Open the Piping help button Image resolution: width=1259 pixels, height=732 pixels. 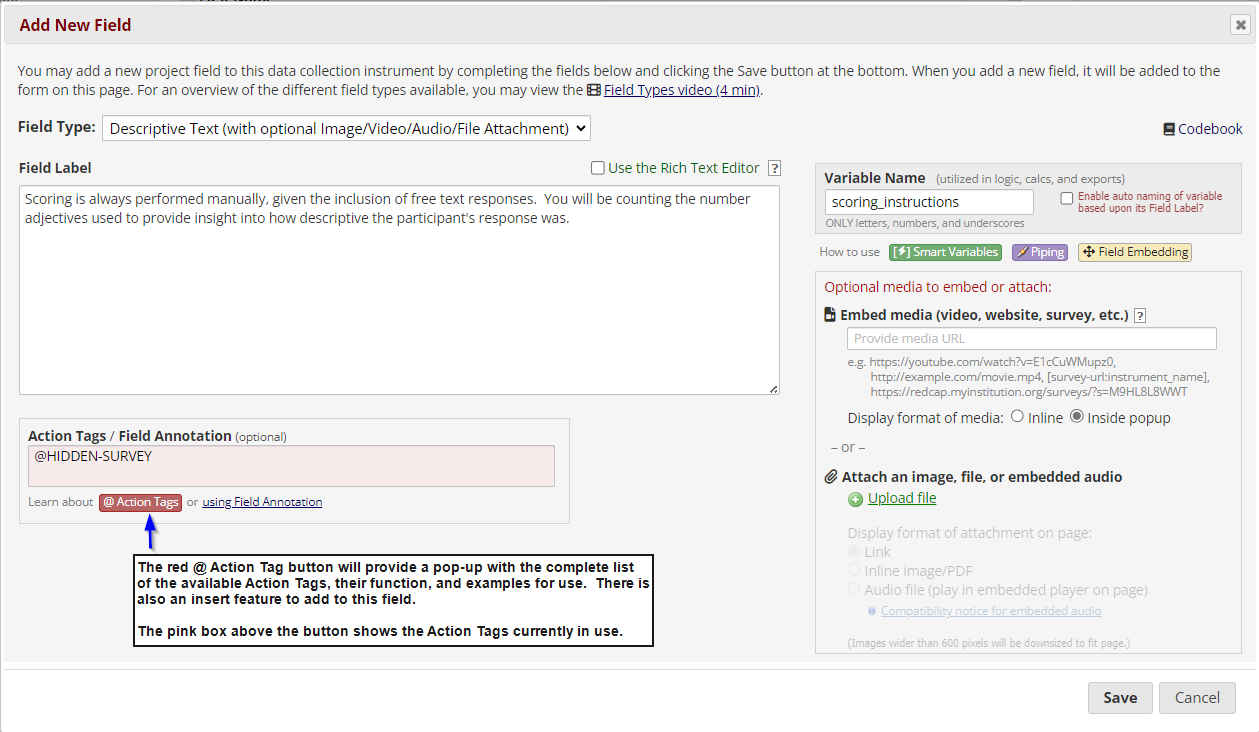(1039, 252)
